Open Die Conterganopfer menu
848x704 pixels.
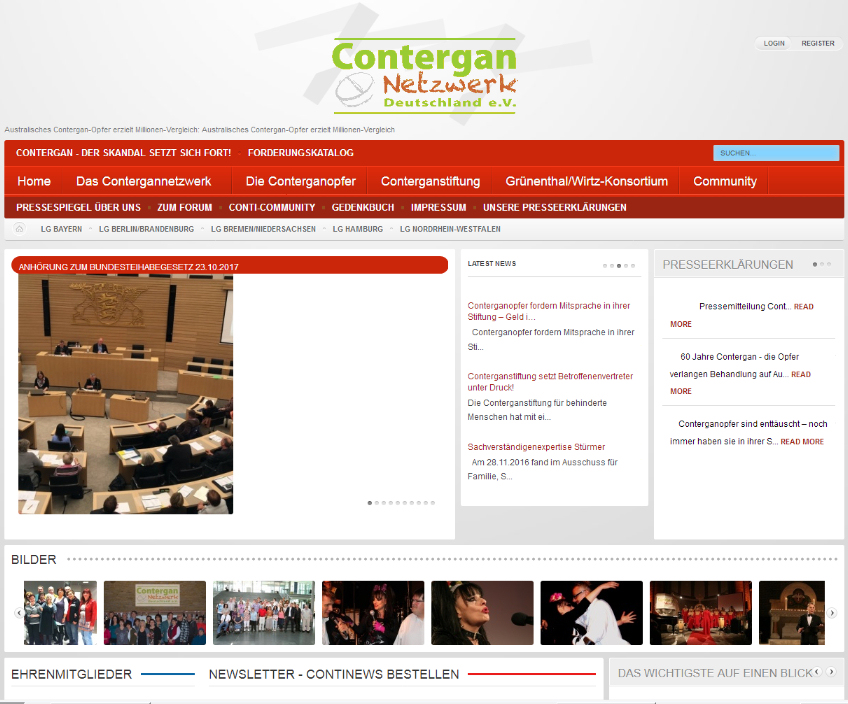coord(300,181)
